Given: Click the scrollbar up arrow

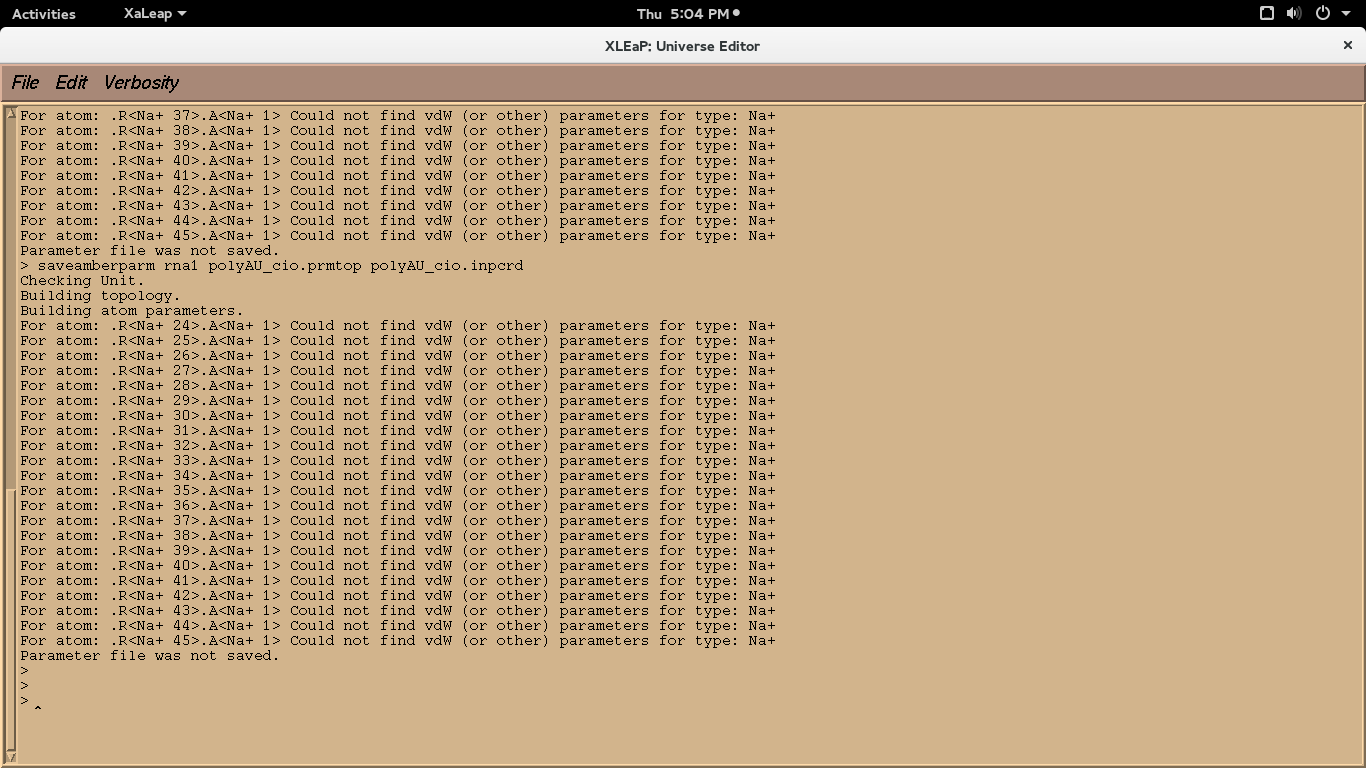Looking at the screenshot, I should [10, 113].
